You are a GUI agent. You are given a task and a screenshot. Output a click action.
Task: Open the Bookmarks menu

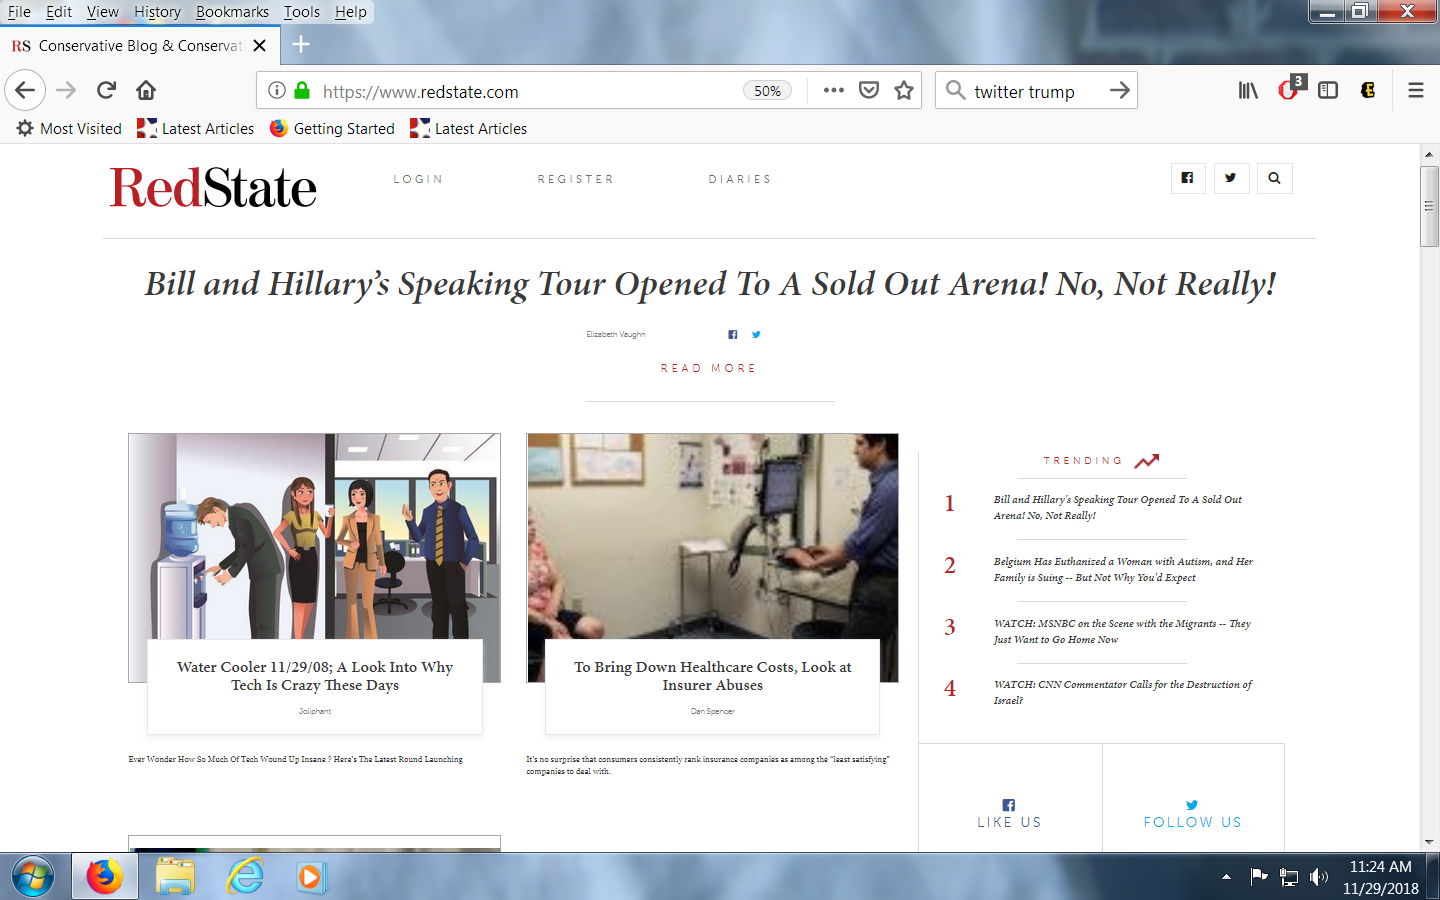point(232,12)
